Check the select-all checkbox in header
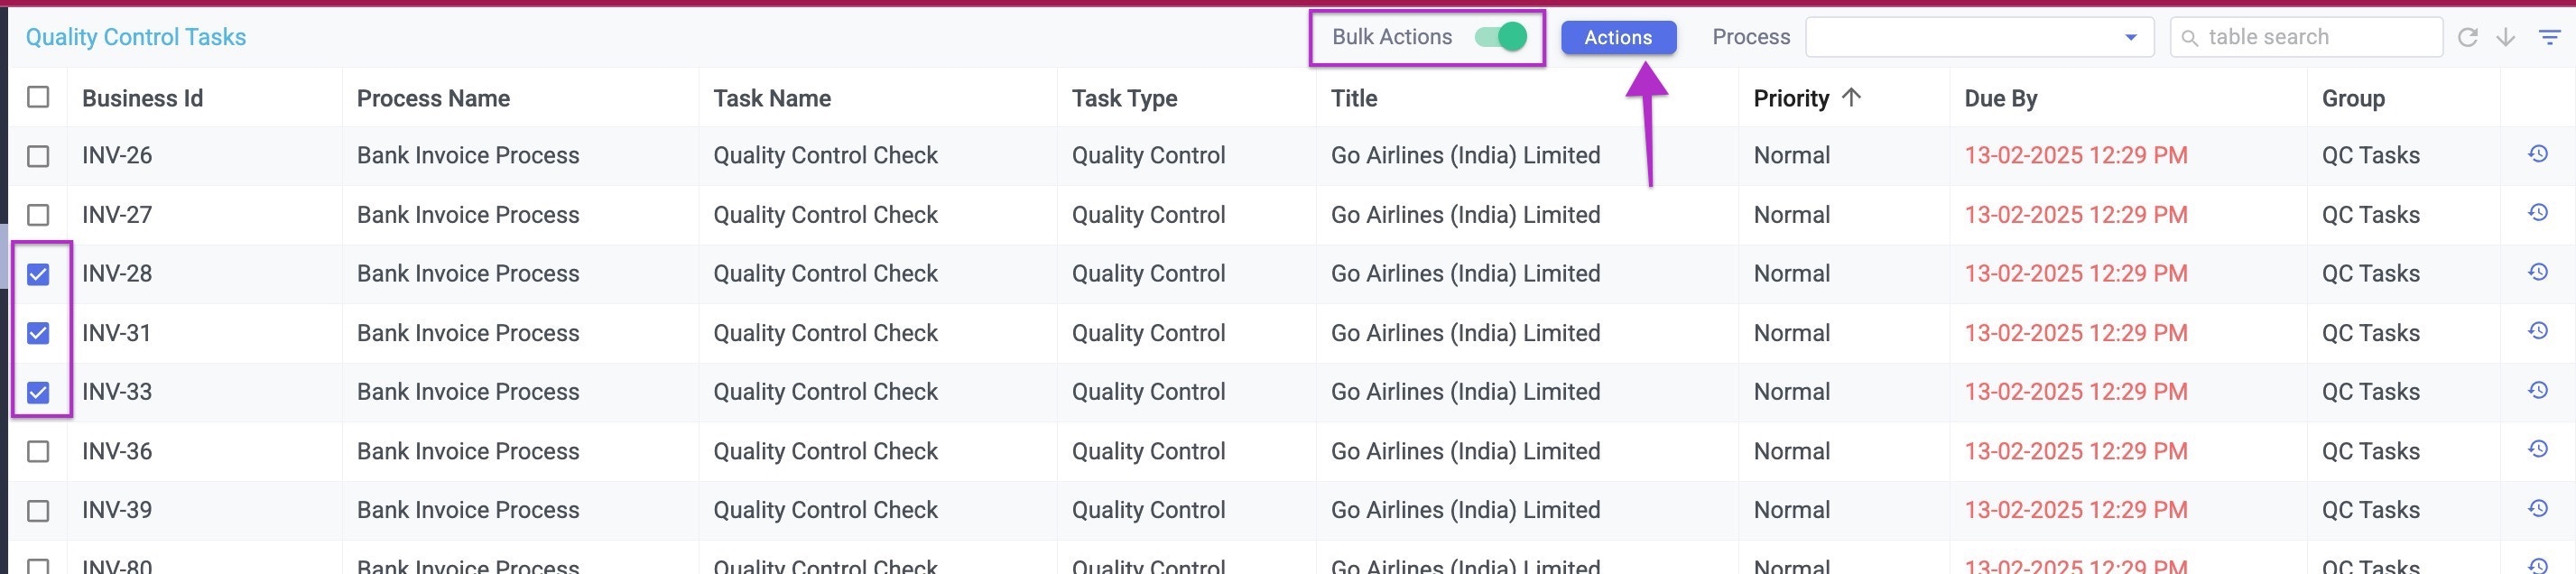The height and width of the screenshot is (574, 2576). coord(38,97)
